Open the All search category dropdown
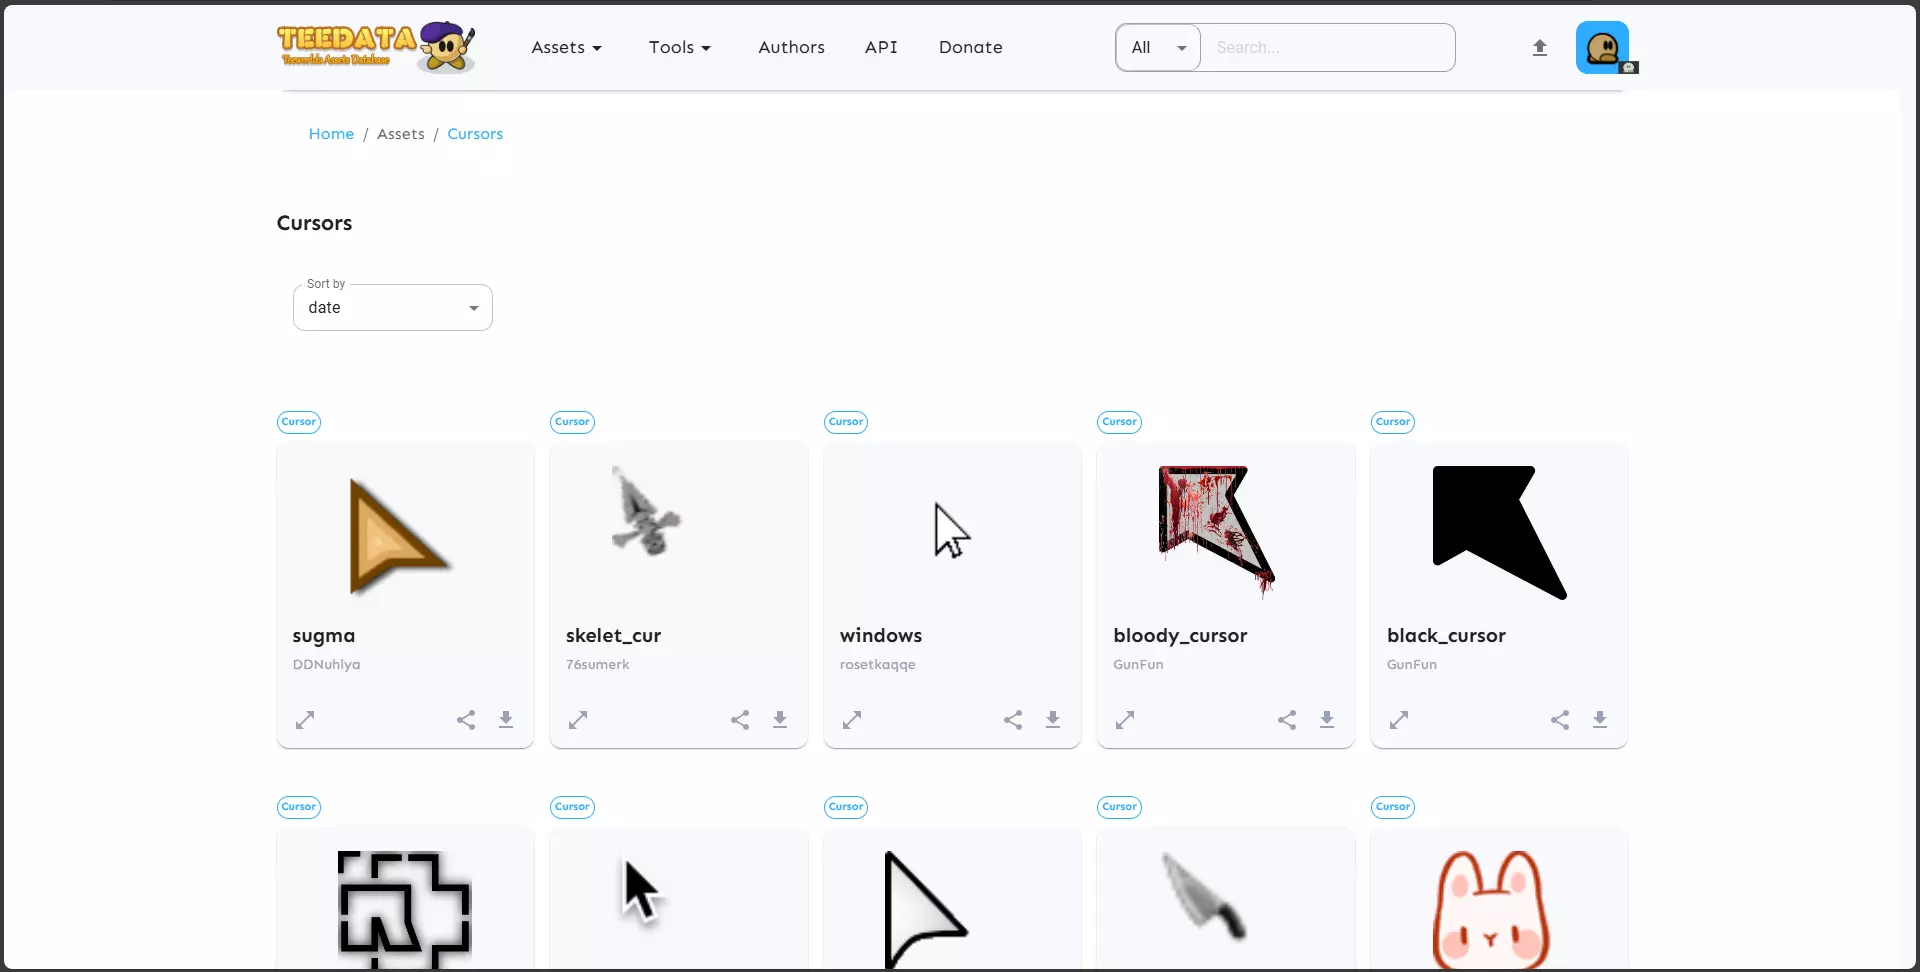Viewport: 1920px width, 972px height. (x=1158, y=47)
